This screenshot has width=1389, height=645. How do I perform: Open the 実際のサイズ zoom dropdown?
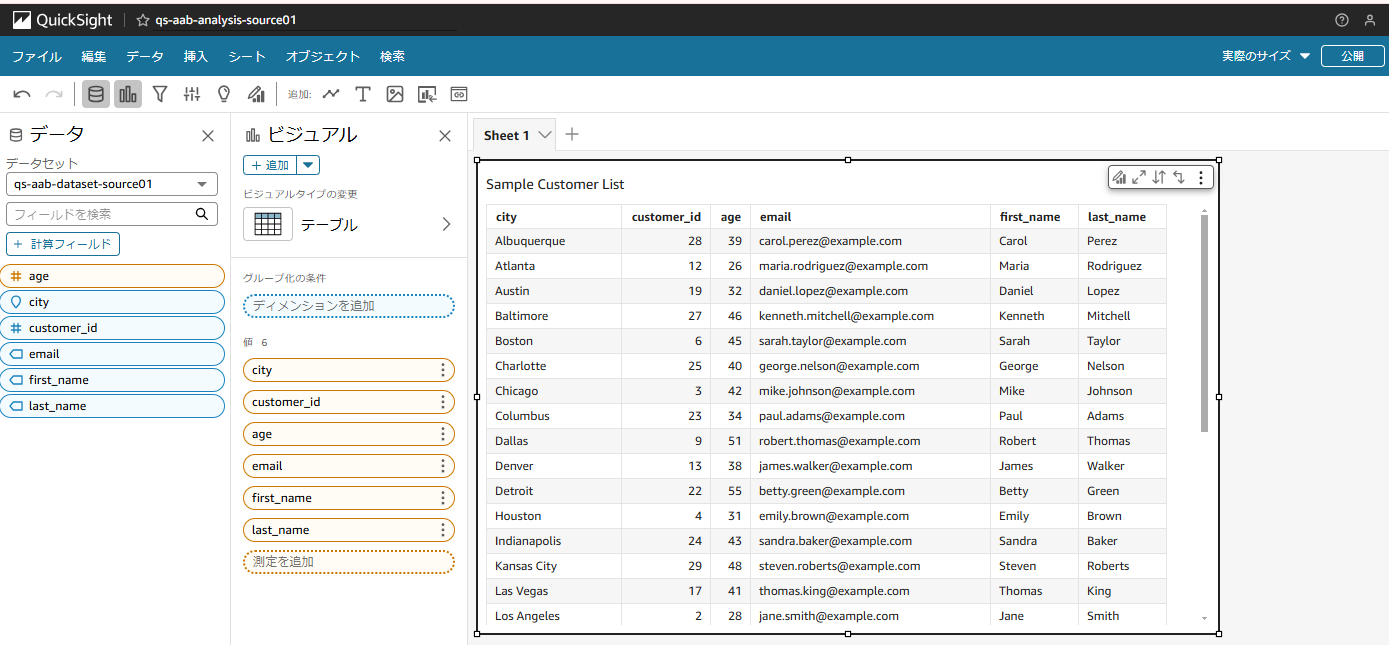[x=1266, y=56]
